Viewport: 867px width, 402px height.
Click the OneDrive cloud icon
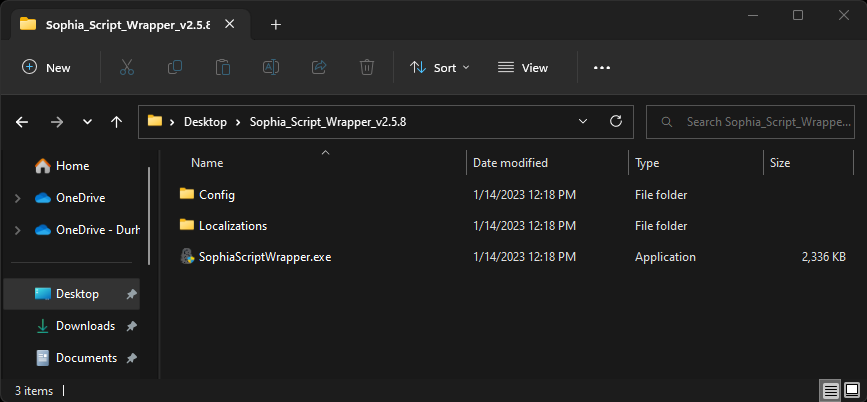[x=43, y=198]
